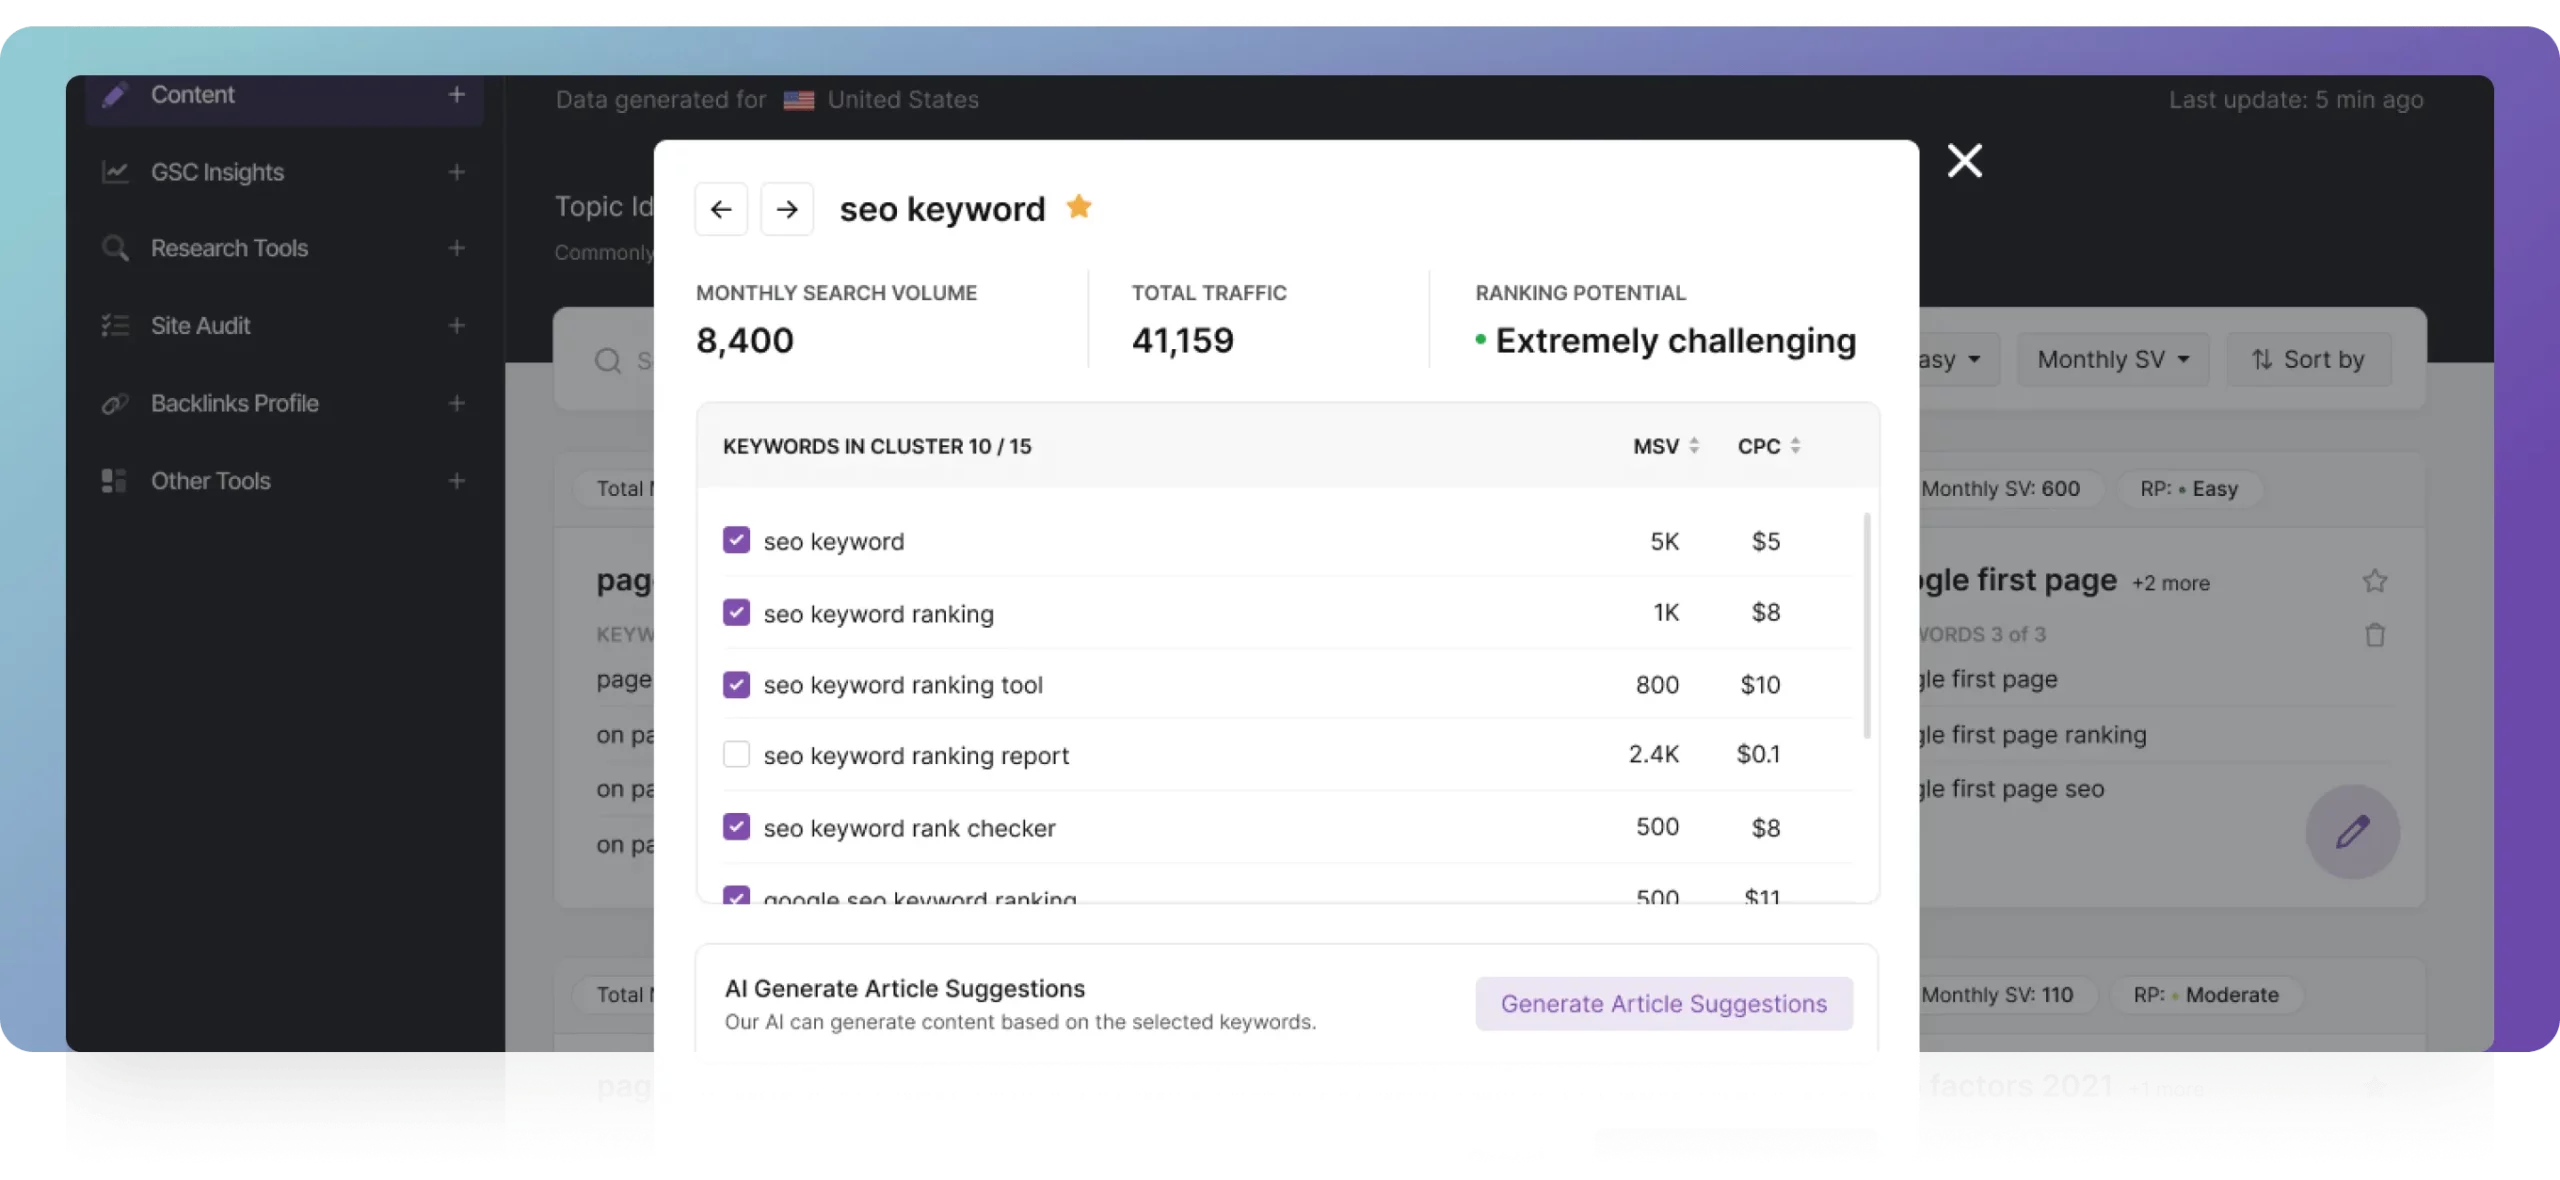
Task: Uncheck 'seo keyword rank checker' checkbox
Action: [737, 827]
